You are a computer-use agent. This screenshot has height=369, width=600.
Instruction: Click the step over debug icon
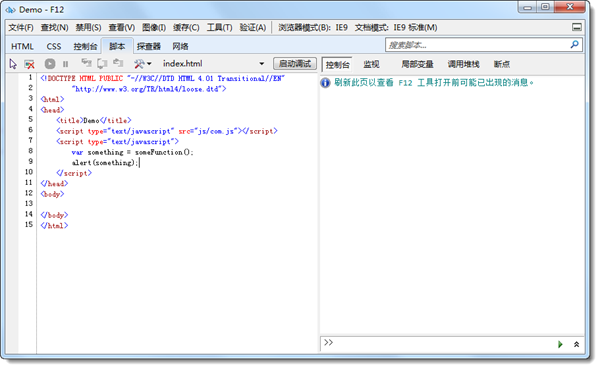point(102,63)
